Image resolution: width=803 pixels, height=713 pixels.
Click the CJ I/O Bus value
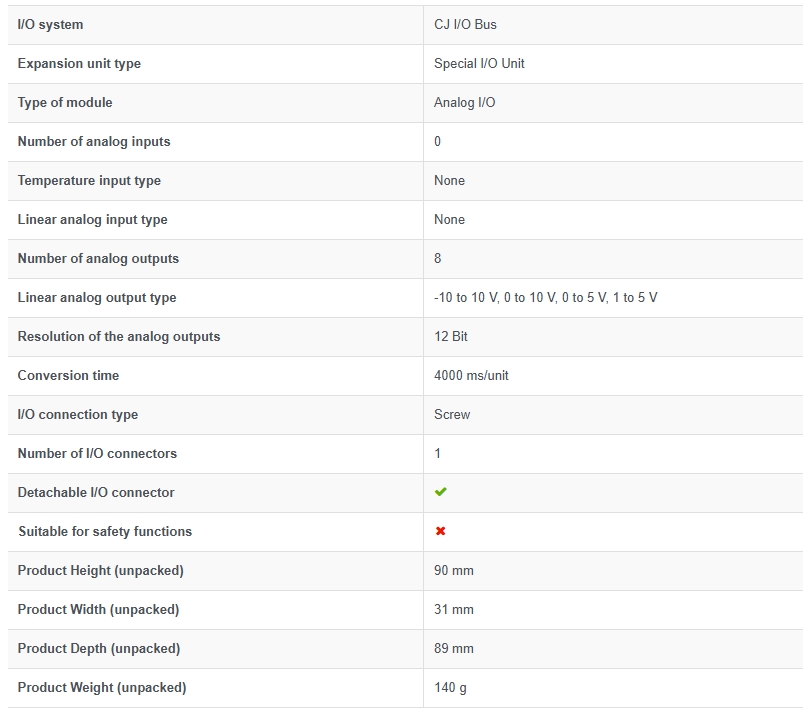465,25
